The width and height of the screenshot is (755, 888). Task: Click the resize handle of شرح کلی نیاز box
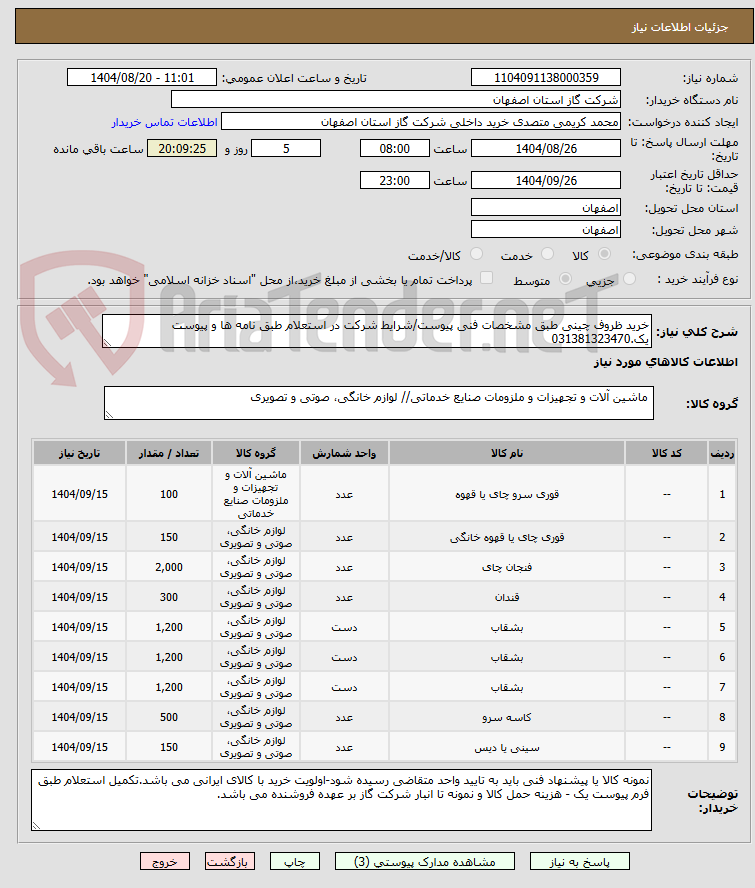106,343
